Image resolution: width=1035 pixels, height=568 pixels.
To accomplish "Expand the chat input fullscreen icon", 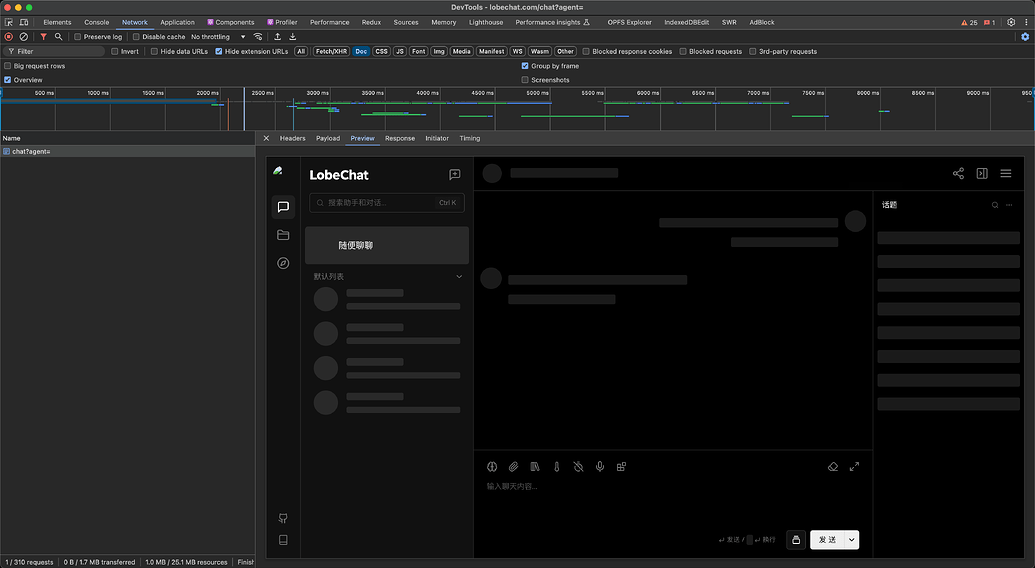I will tap(854, 467).
